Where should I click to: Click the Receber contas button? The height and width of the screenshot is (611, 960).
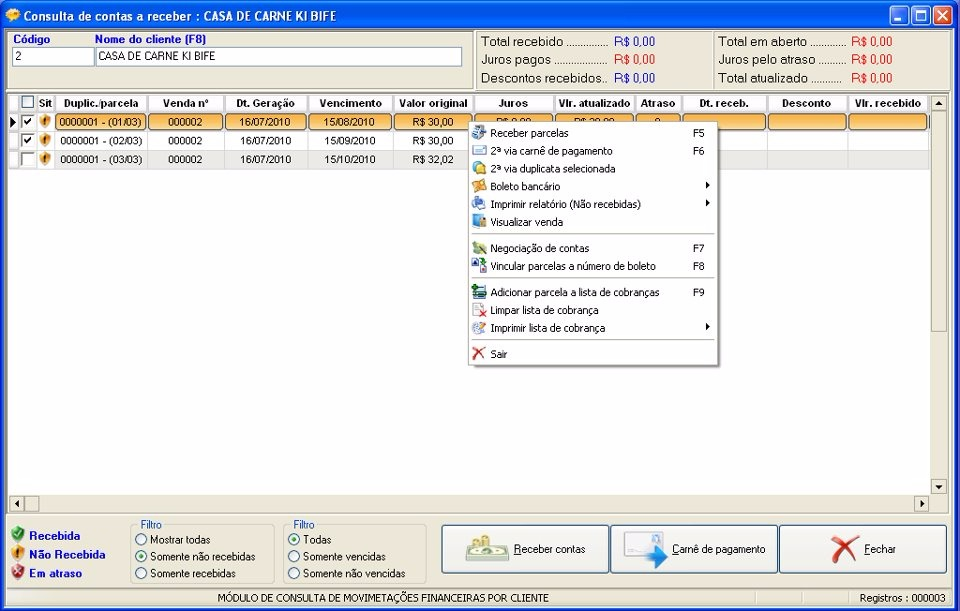[525, 549]
